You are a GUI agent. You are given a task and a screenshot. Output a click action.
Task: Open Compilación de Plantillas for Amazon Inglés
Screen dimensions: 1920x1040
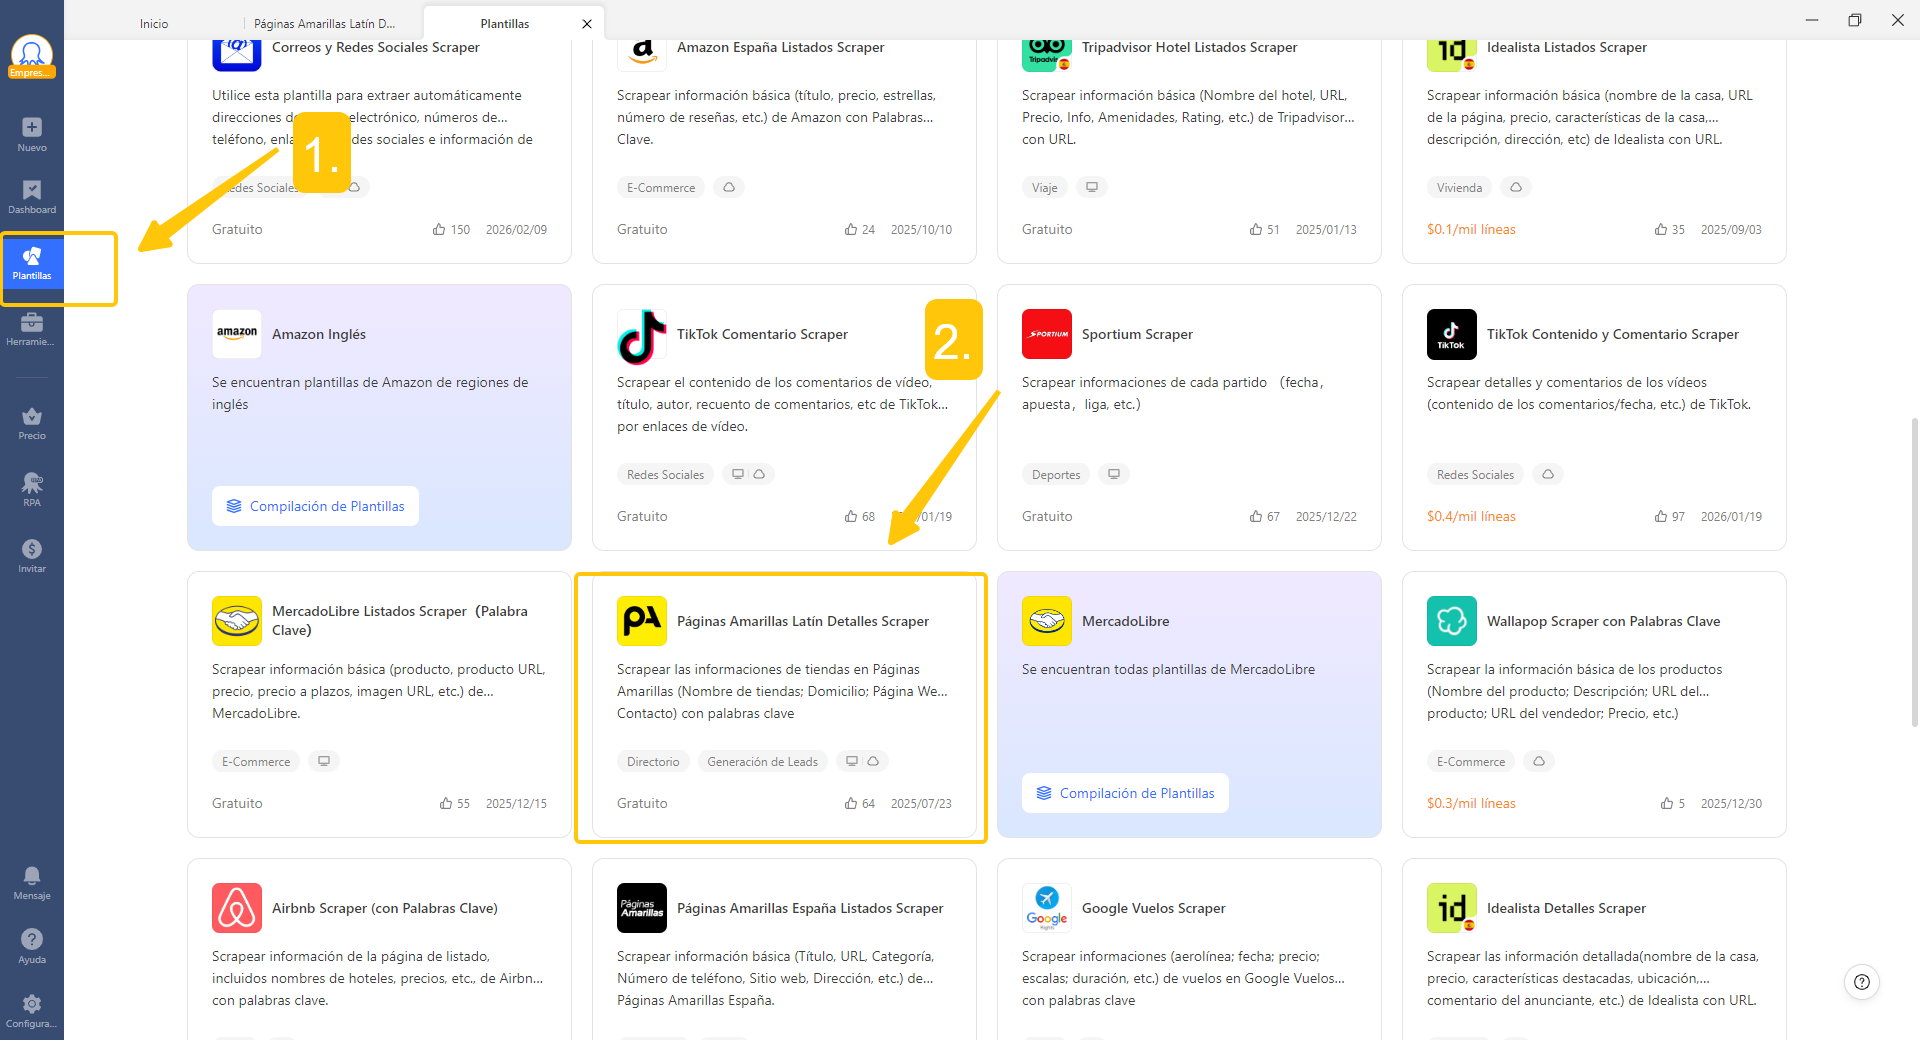316,506
